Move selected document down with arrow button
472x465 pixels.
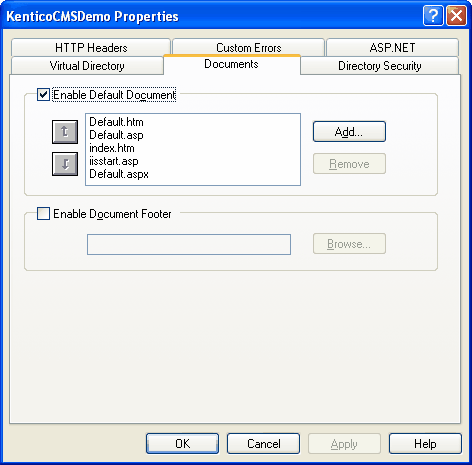click(x=65, y=164)
